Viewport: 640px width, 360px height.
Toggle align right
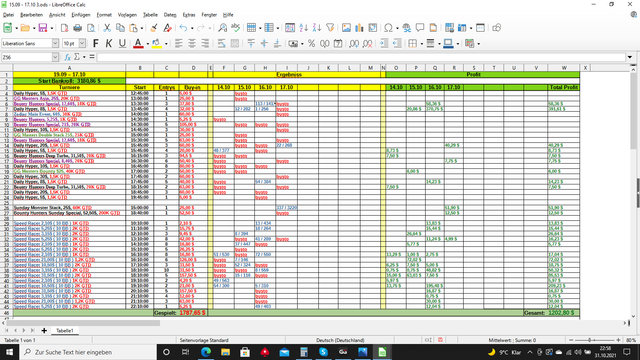coord(205,43)
